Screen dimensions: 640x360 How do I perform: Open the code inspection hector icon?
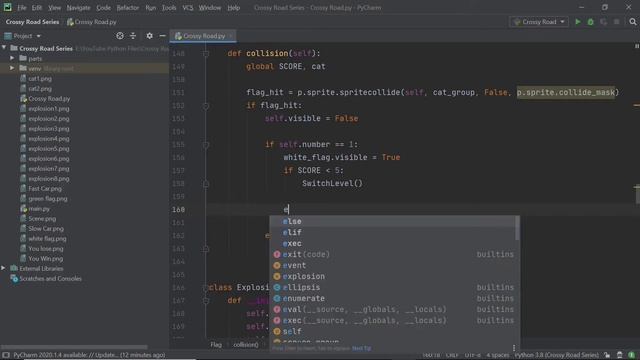[620, 355]
